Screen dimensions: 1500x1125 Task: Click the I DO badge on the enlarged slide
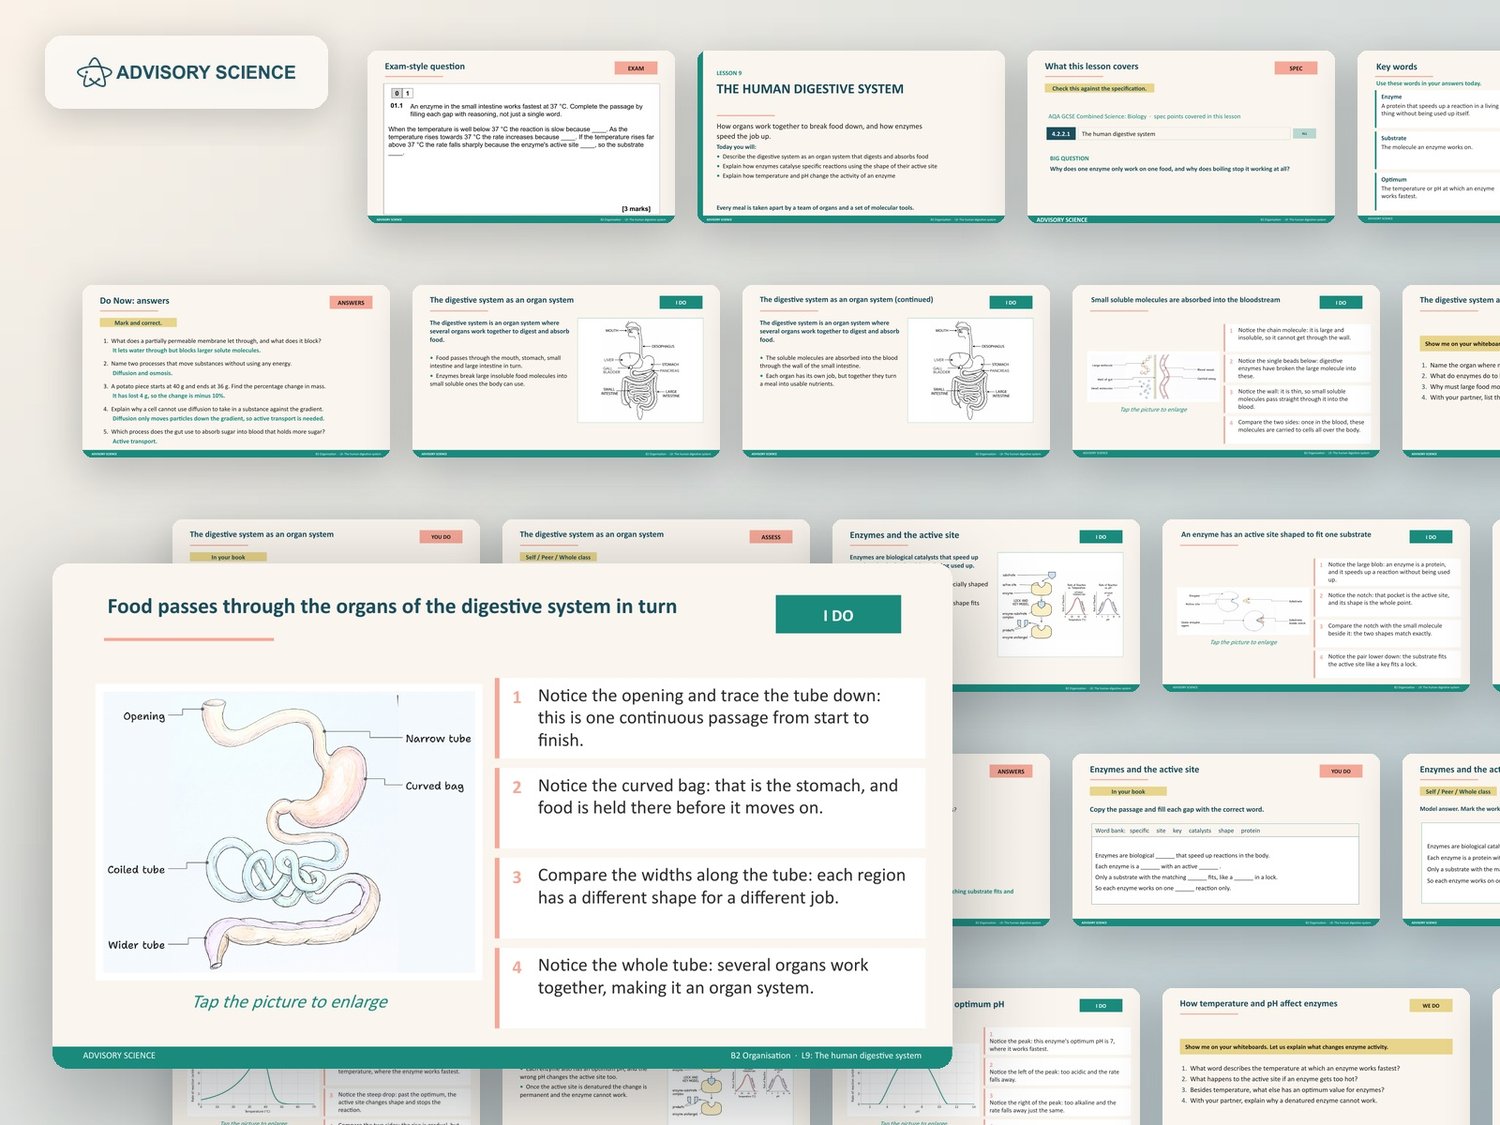[838, 615]
